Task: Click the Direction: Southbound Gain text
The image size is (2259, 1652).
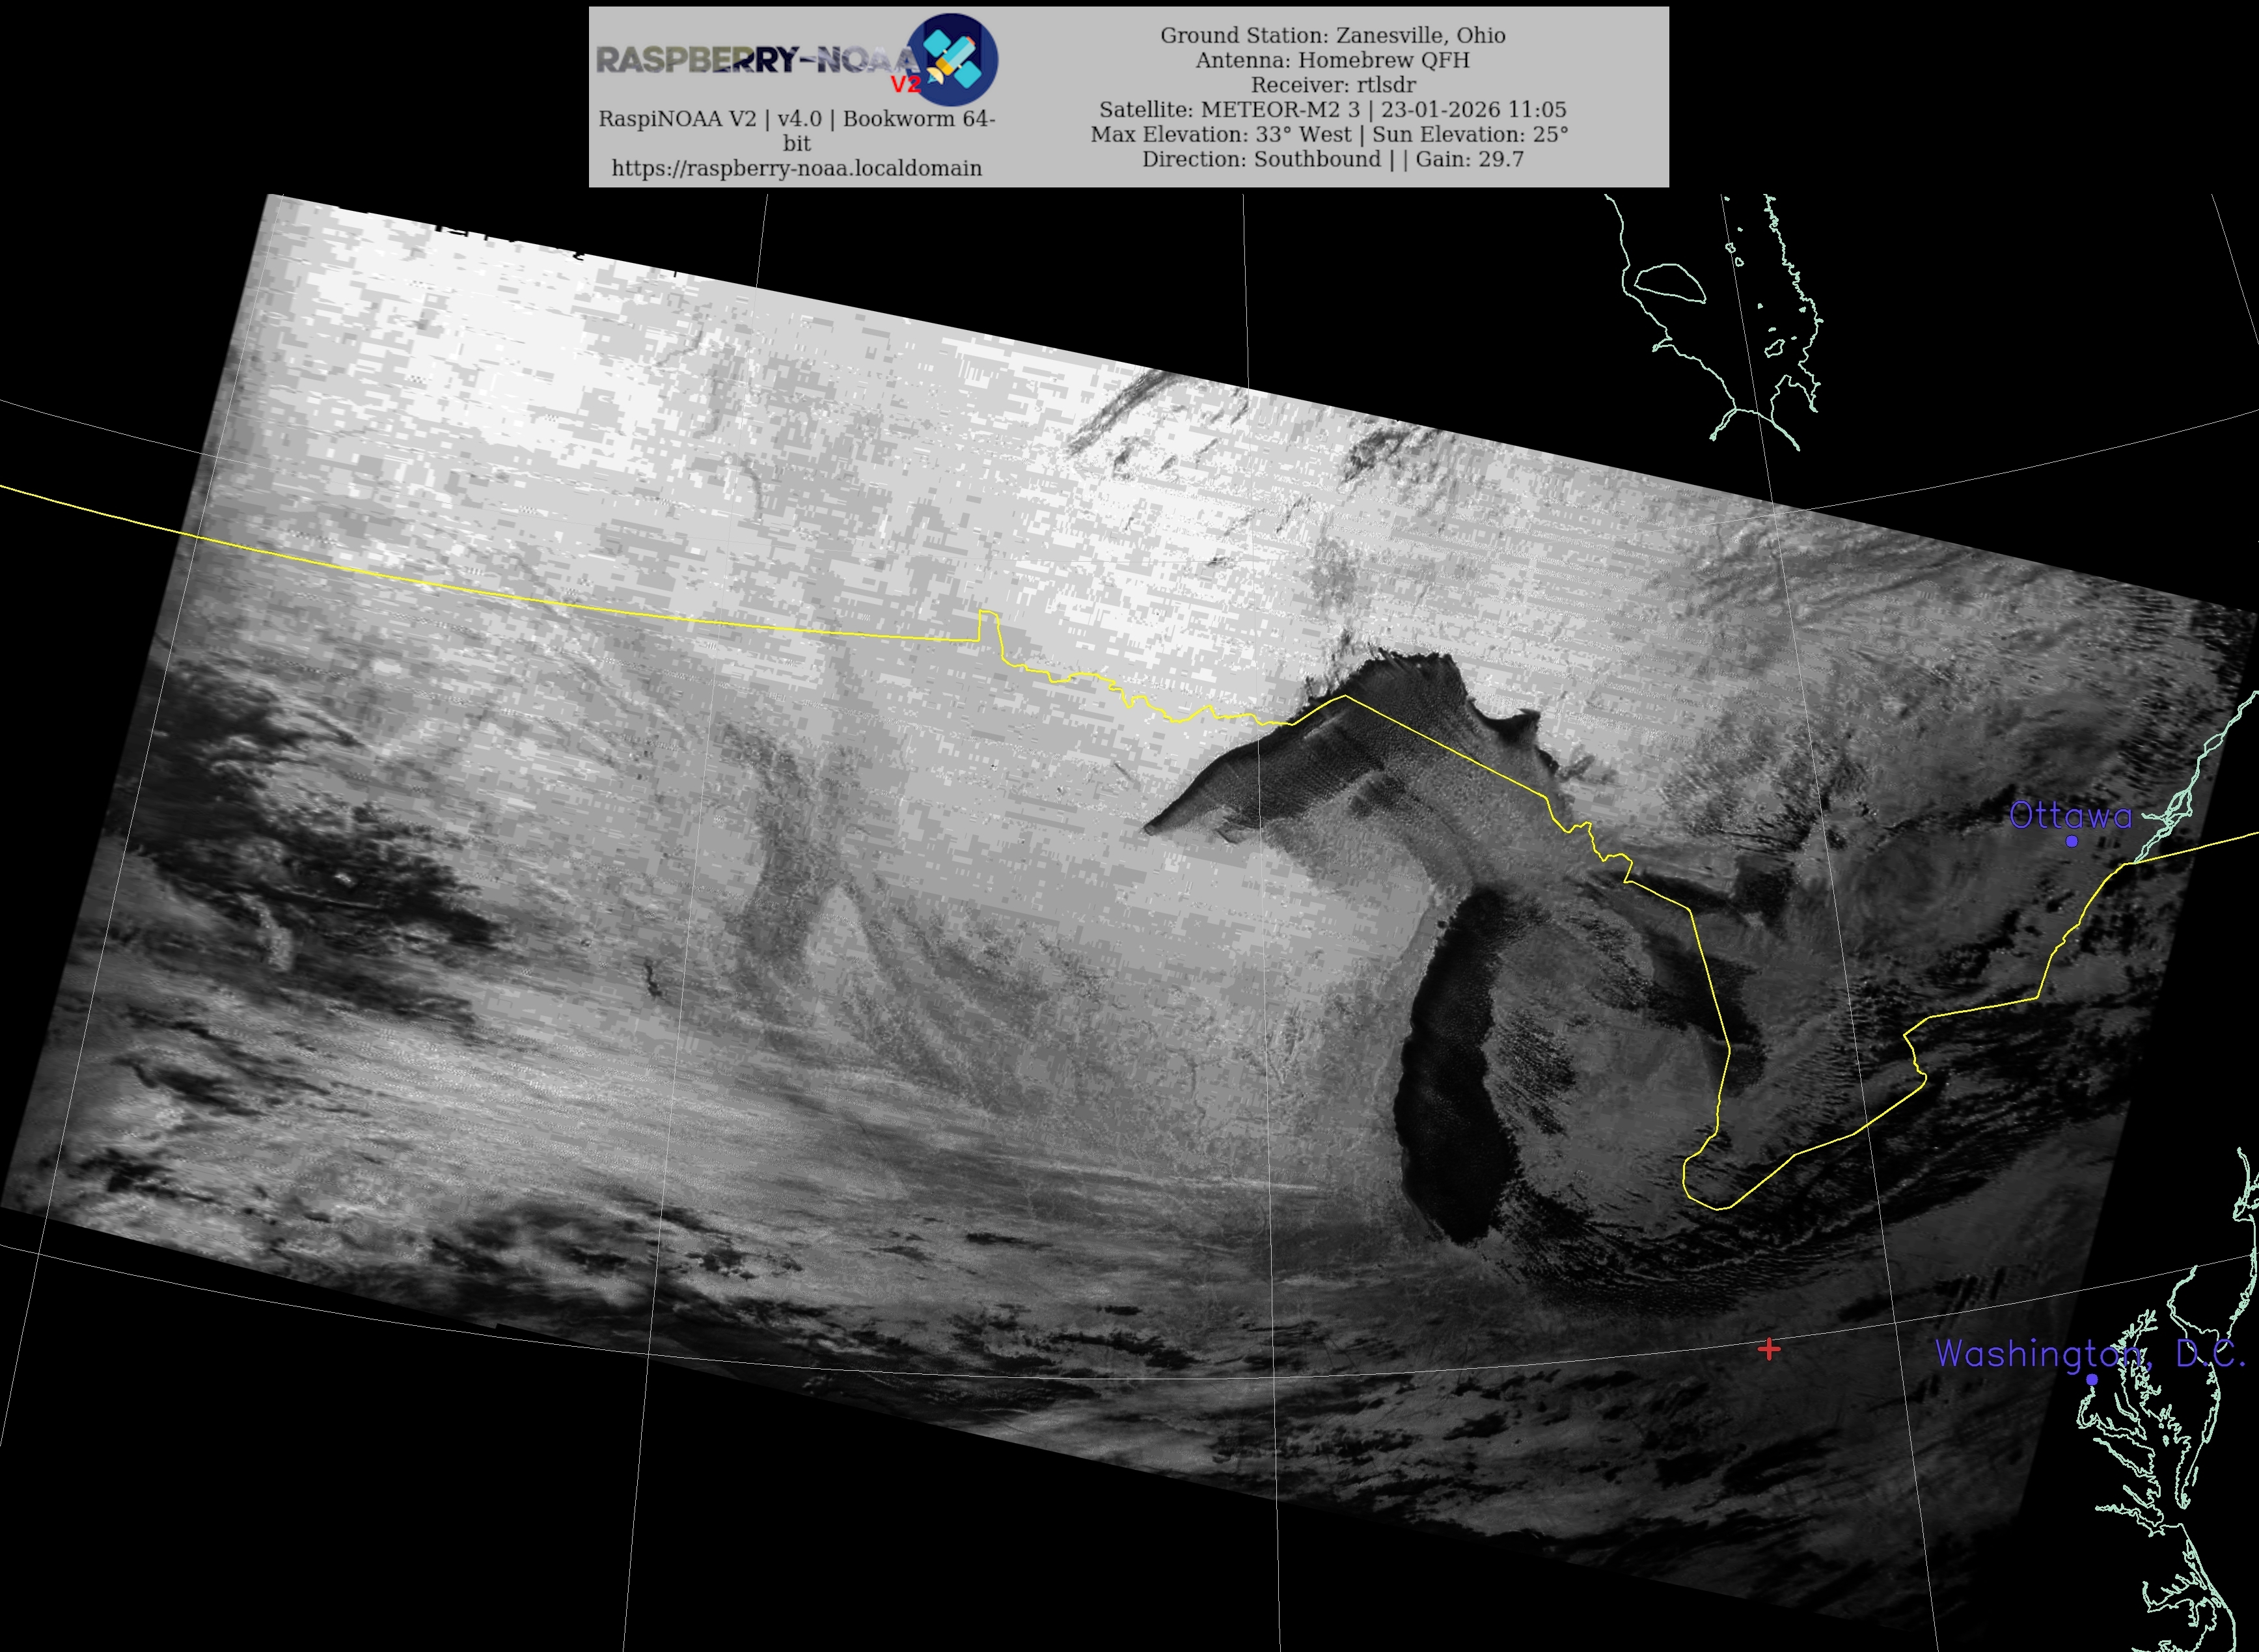Action: (1332, 159)
